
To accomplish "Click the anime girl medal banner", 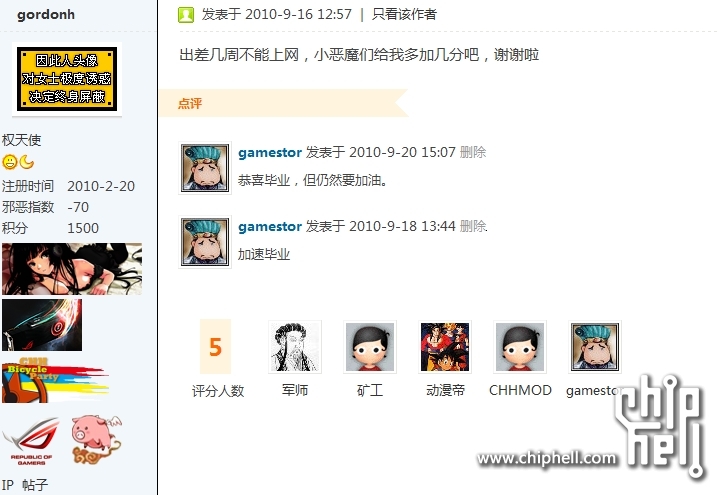I will 72,269.
